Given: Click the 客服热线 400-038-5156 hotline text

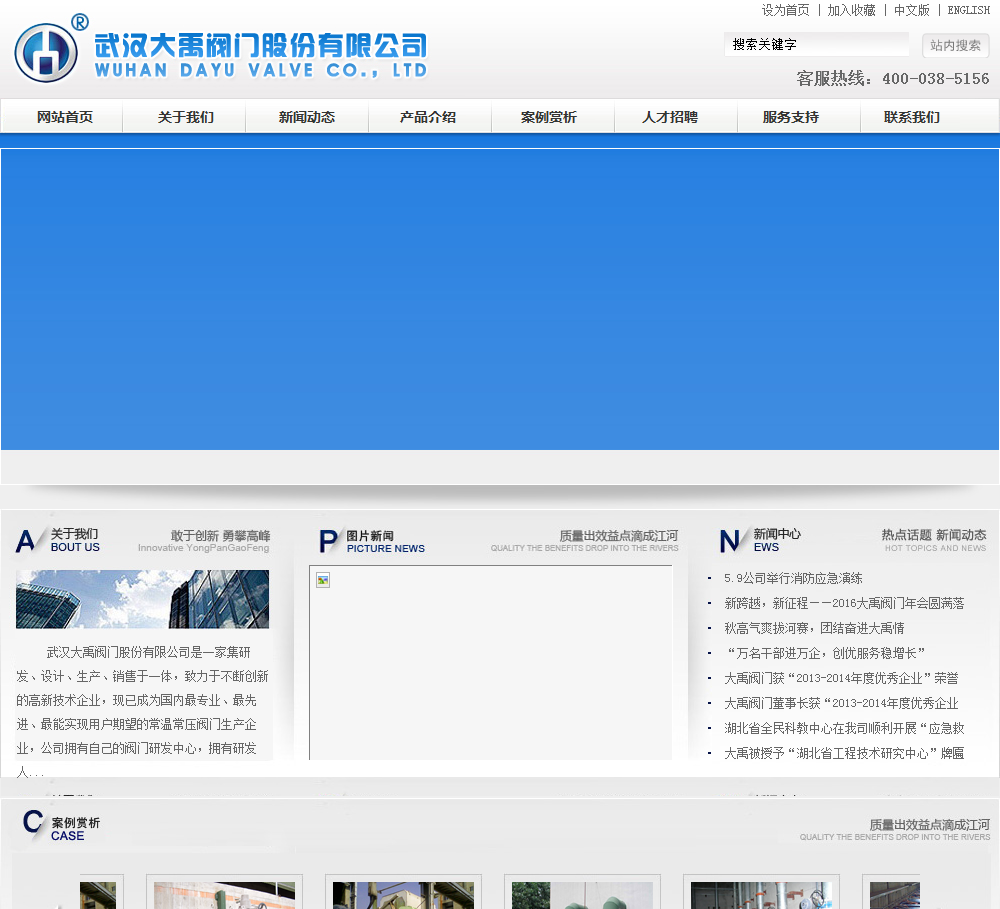Looking at the screenshot, I should click(x=893, y=78).
